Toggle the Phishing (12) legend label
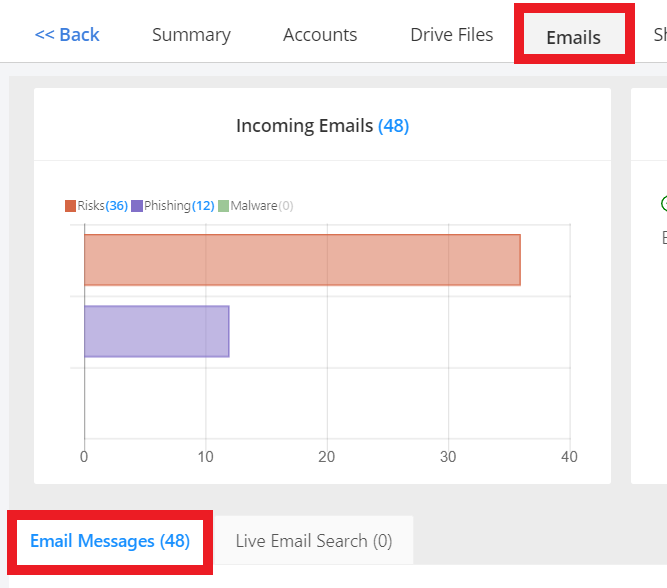 click(x=178, y=206)
